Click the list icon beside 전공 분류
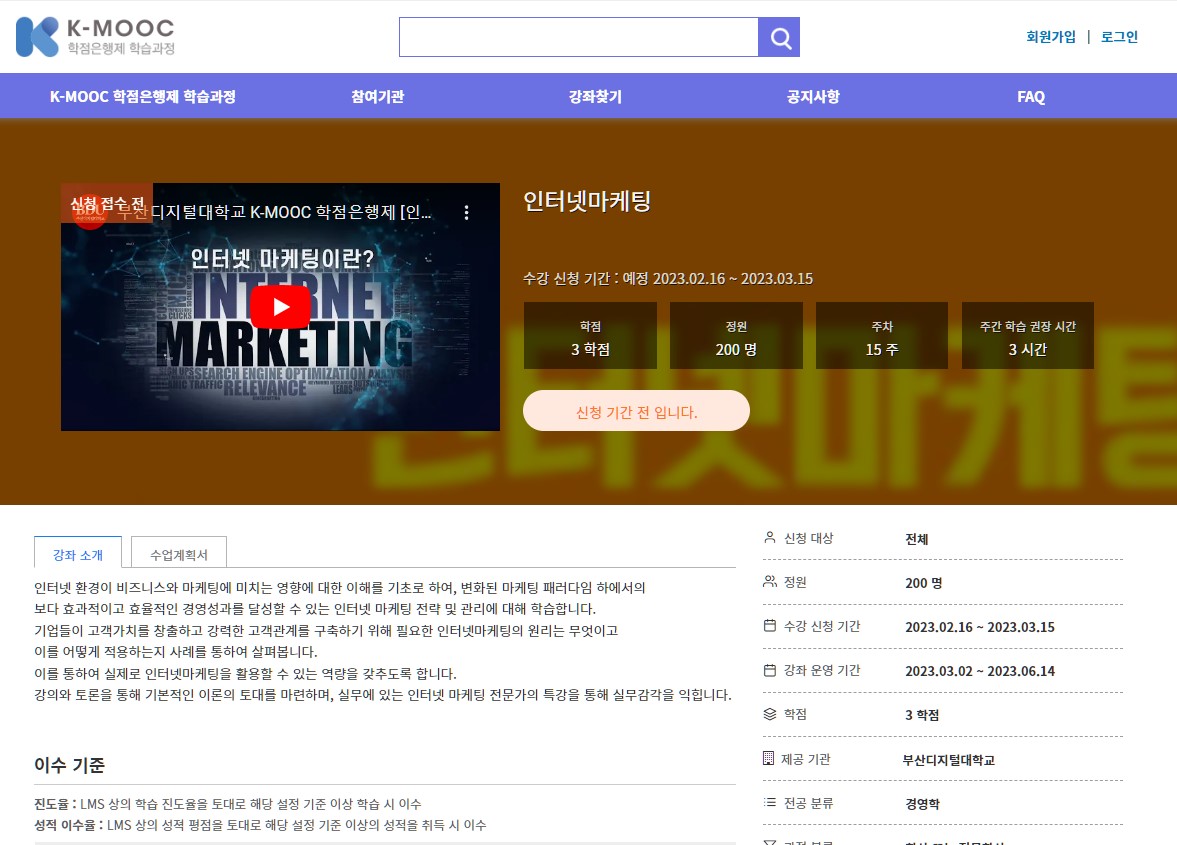This screenshot has height=845, width=1177. 769,802
